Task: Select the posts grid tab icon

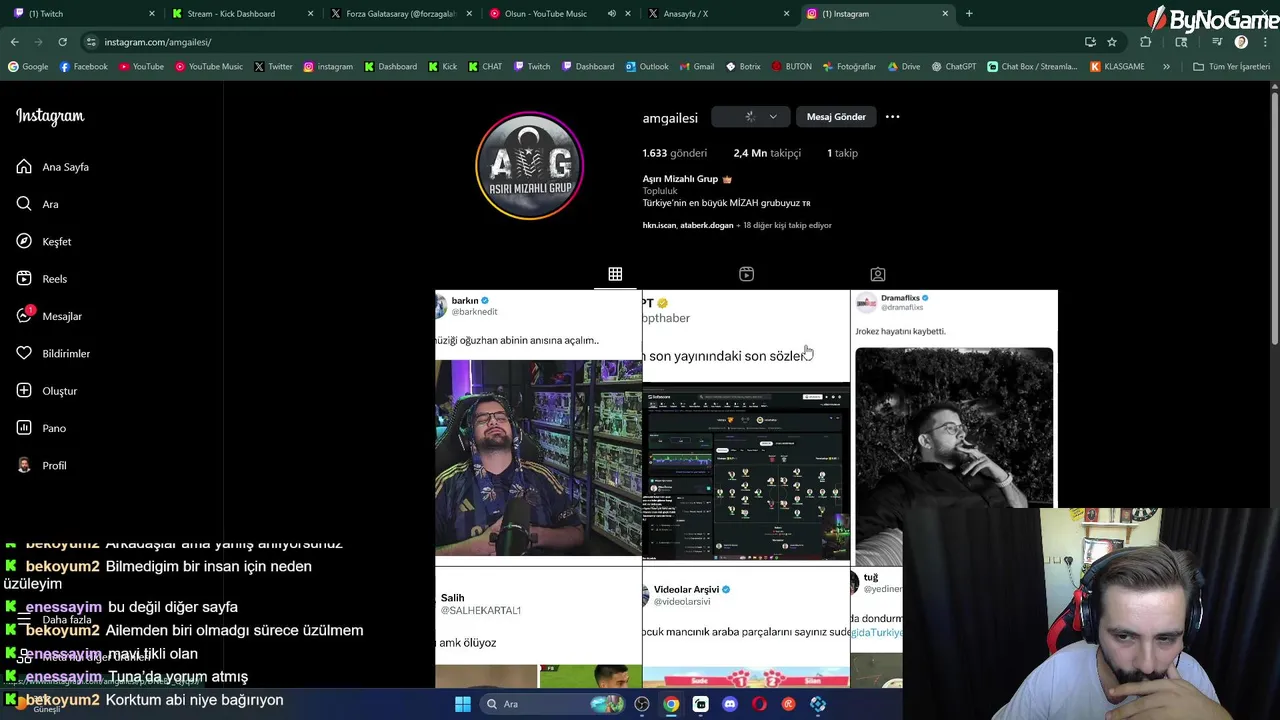Action: [615, 274]
